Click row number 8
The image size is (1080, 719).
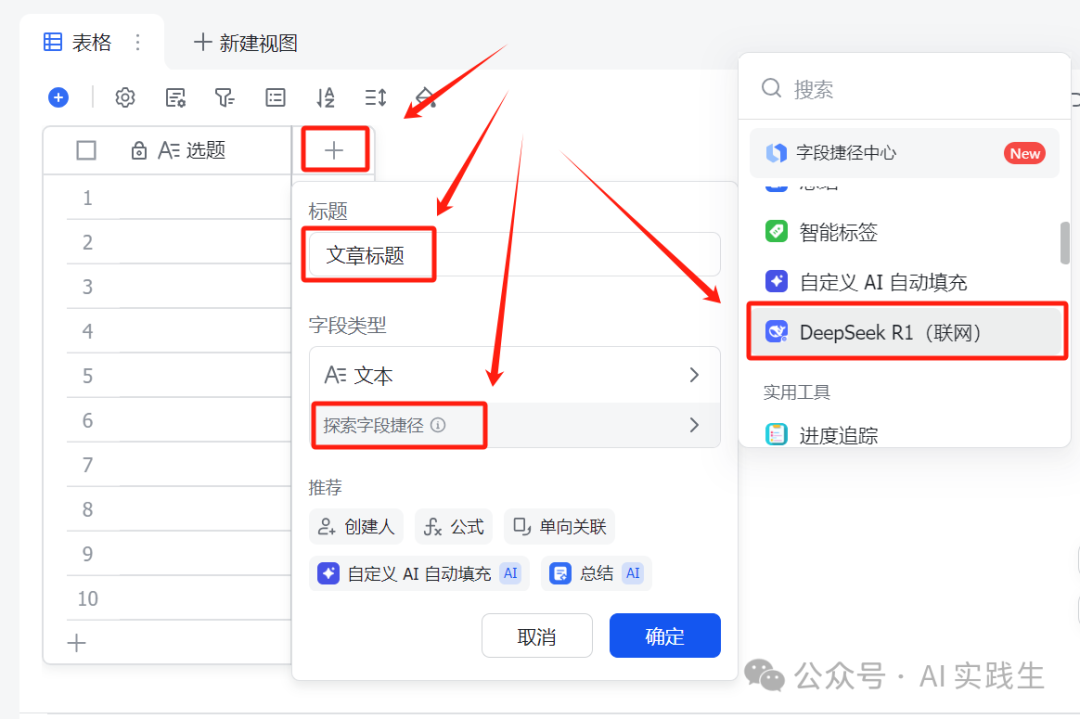click(x=87, y=510)
